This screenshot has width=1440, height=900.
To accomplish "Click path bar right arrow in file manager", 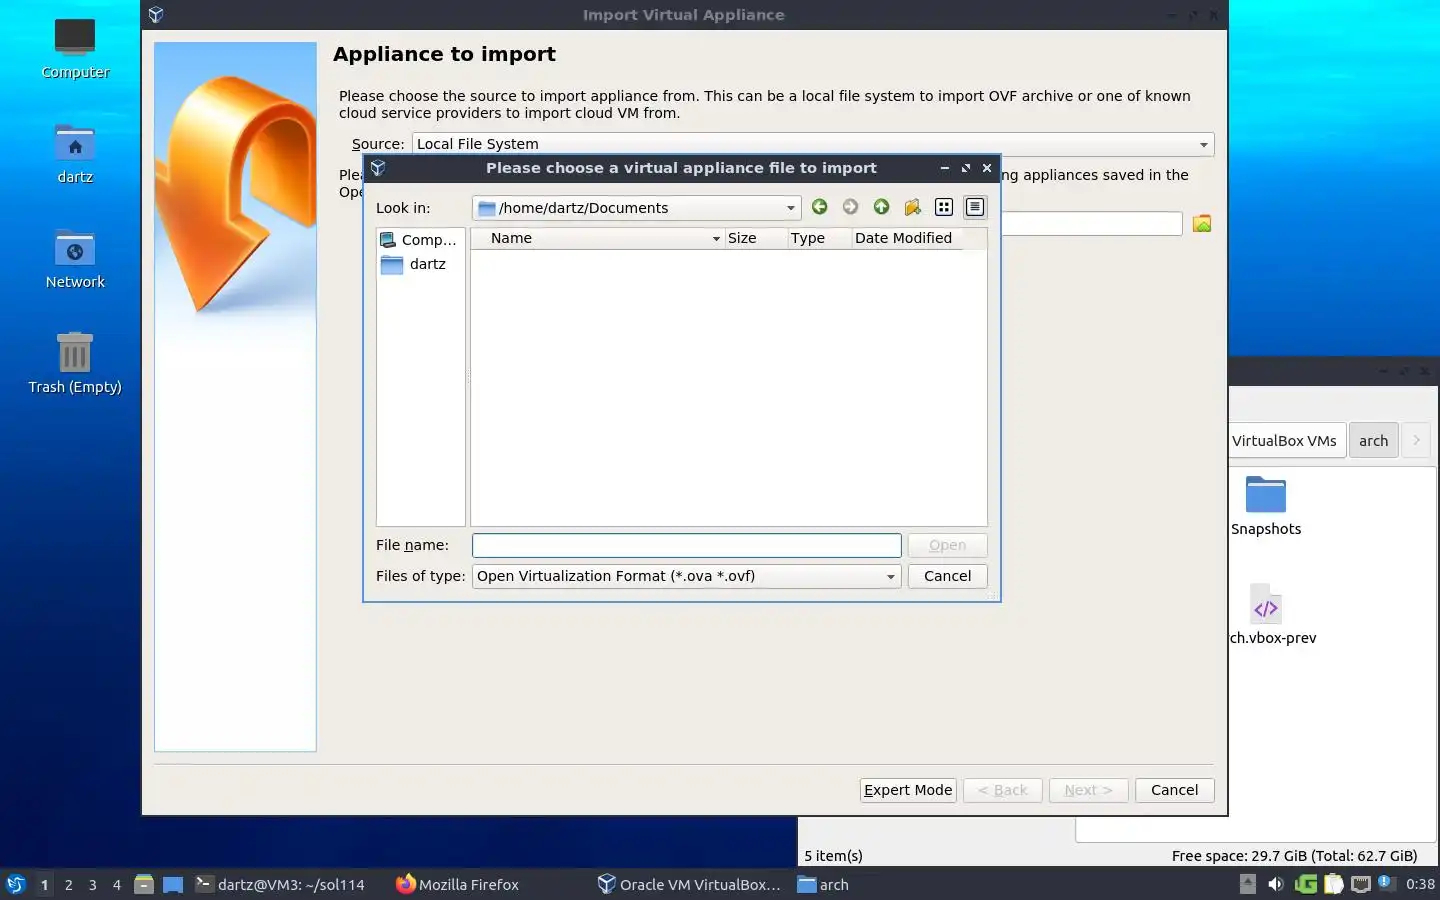I will 1416,441.
